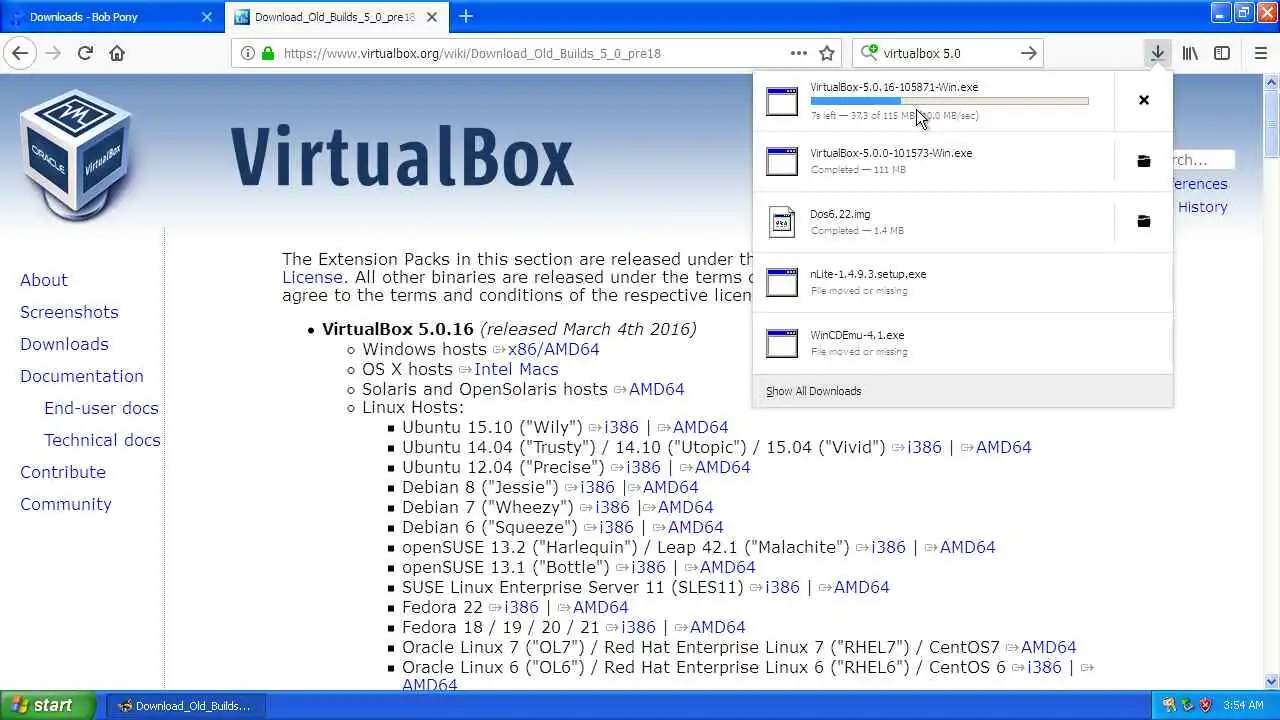Open End-user docs link
This screenshot has width=1280, height=720.
(101, 408)
